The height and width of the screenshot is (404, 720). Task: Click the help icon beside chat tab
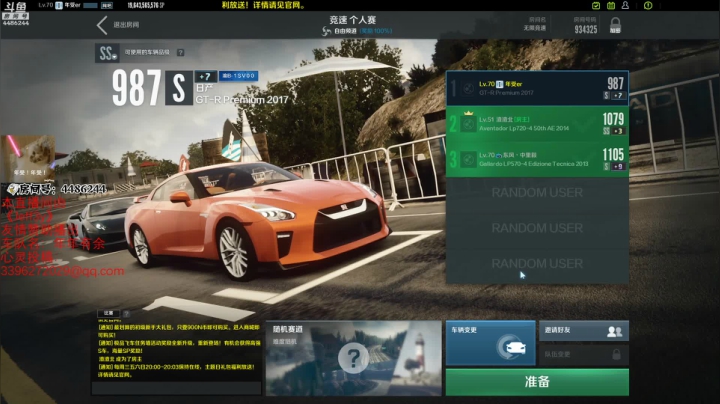(x=126, y=314)
